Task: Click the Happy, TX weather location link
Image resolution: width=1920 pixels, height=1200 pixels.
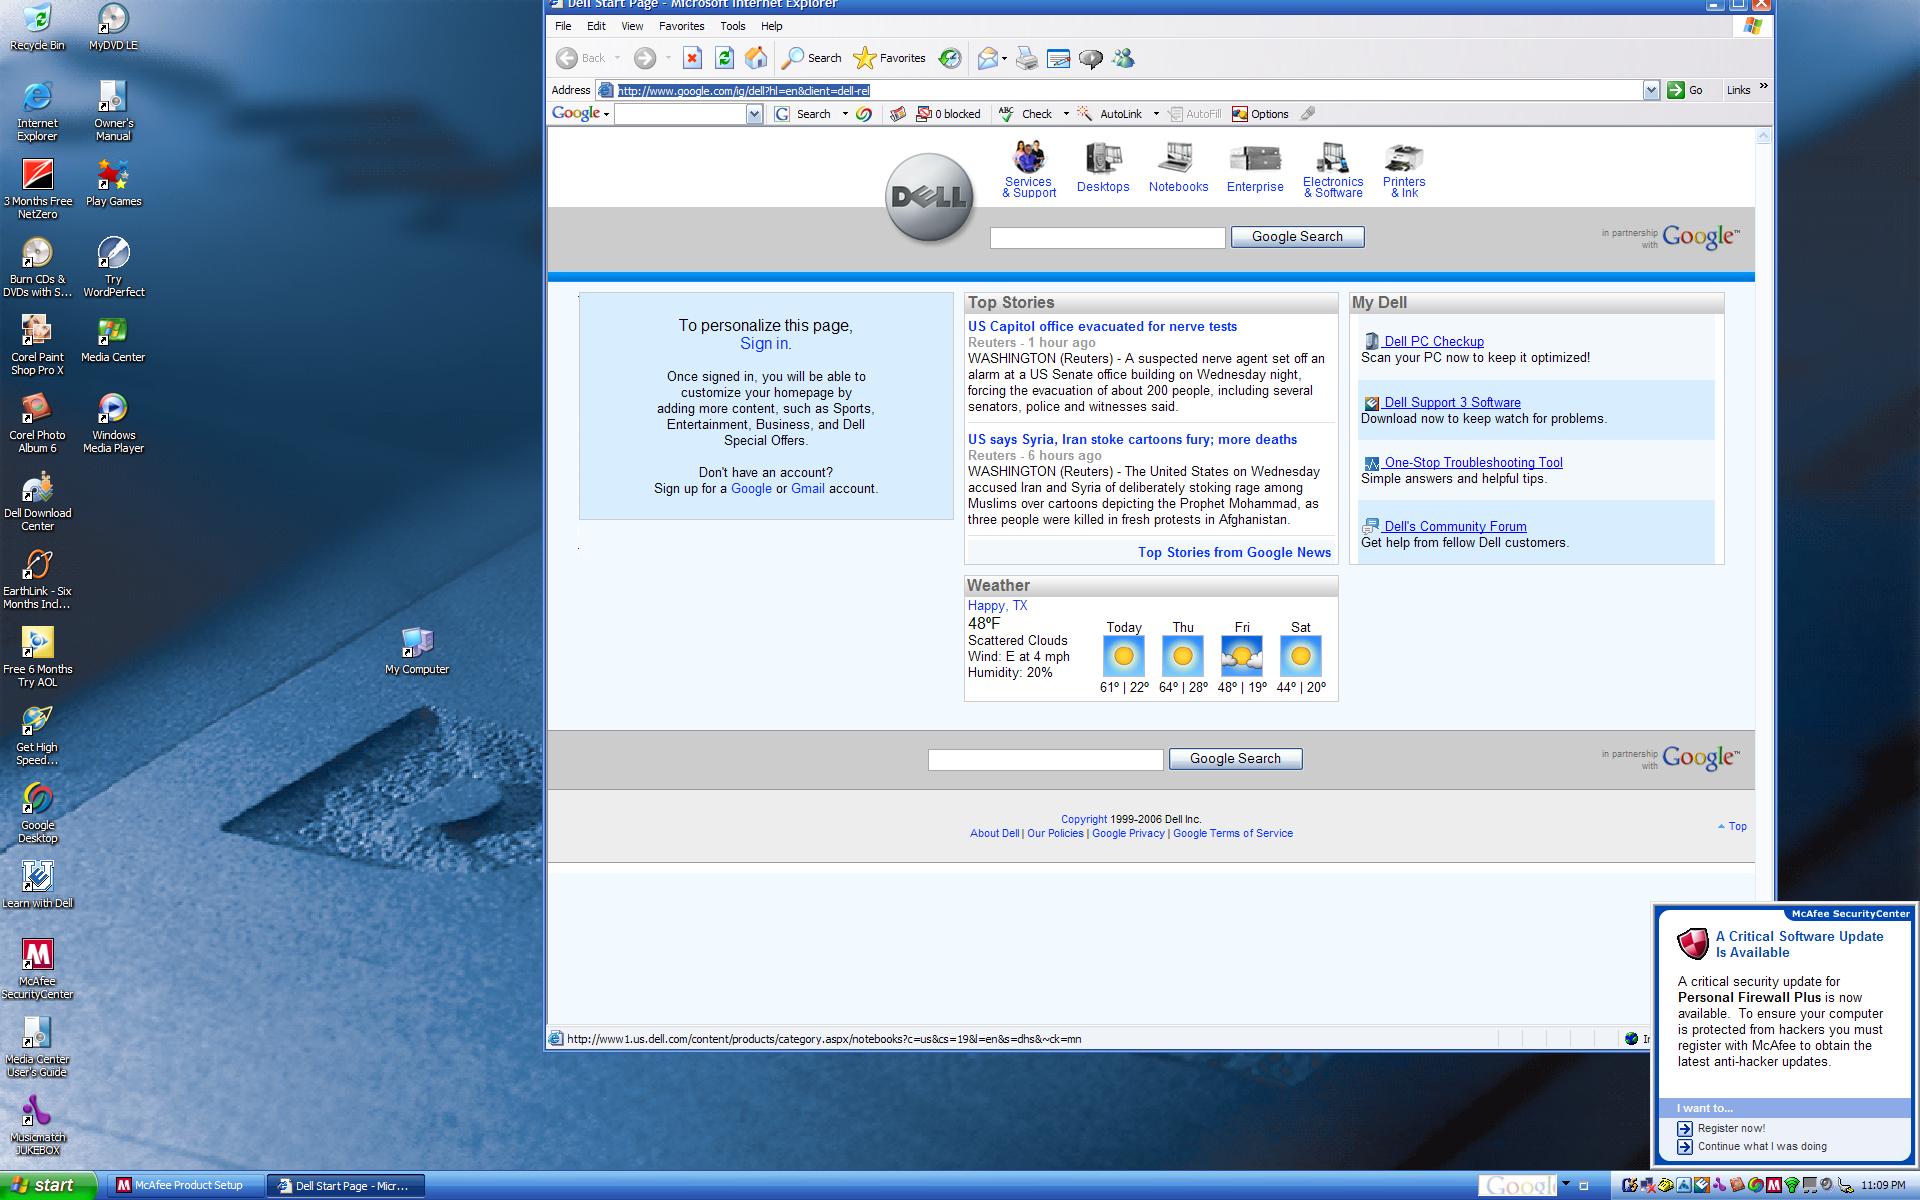Action: [997, 605]
